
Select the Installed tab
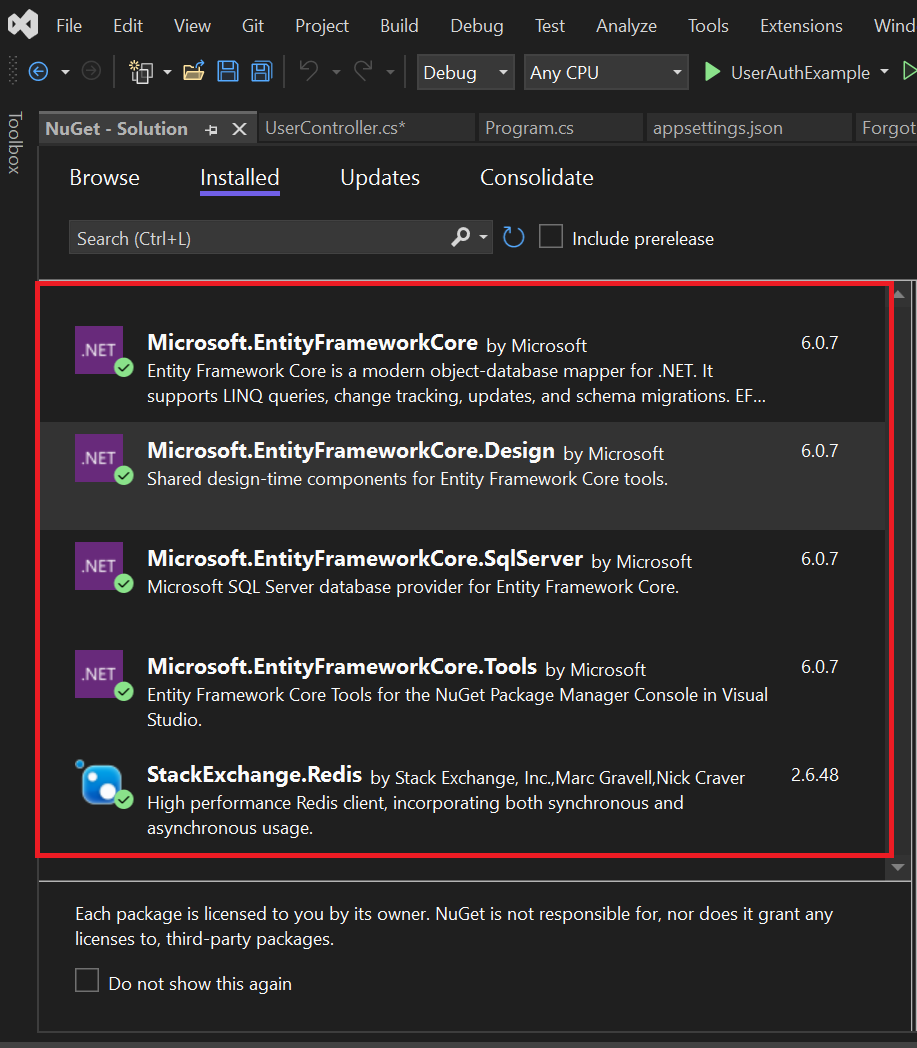239,178
